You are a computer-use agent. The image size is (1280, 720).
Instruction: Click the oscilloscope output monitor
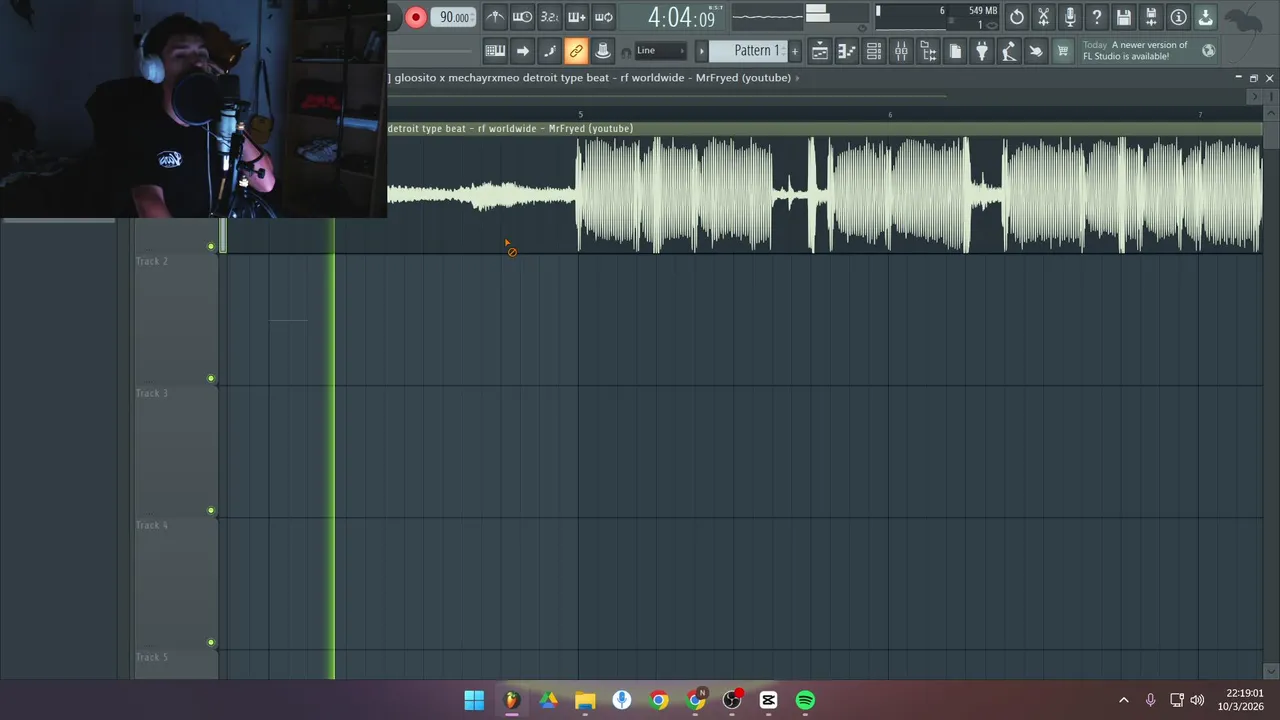click(768, 16)
